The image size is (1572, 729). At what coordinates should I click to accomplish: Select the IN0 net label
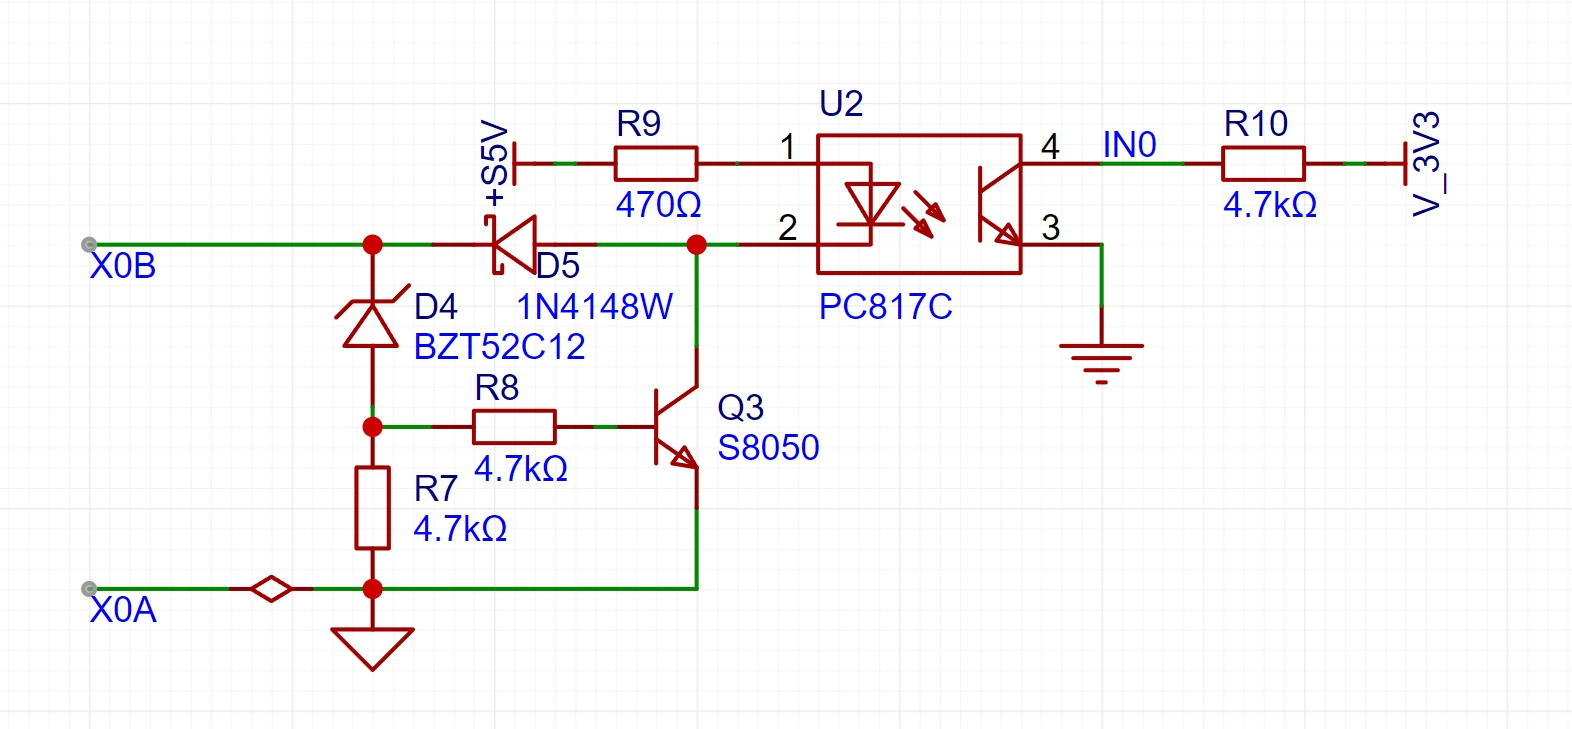click(1129, 146)
